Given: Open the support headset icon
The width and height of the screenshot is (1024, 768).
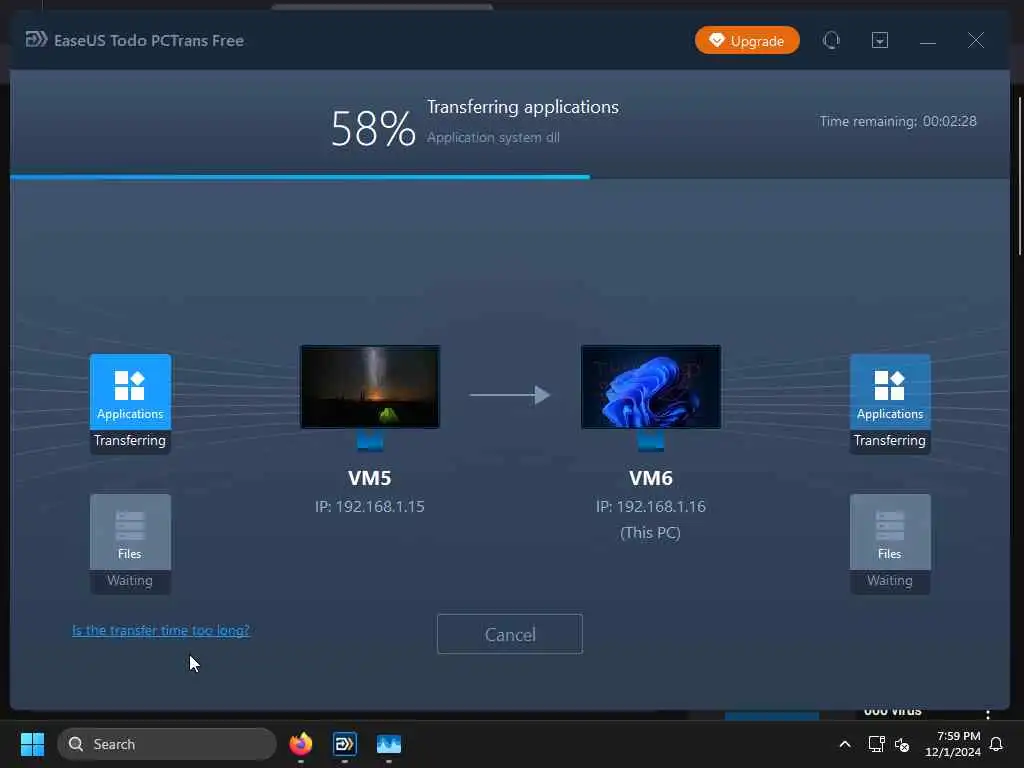Looking at the screenshot, I should click(x=831, y=40).
